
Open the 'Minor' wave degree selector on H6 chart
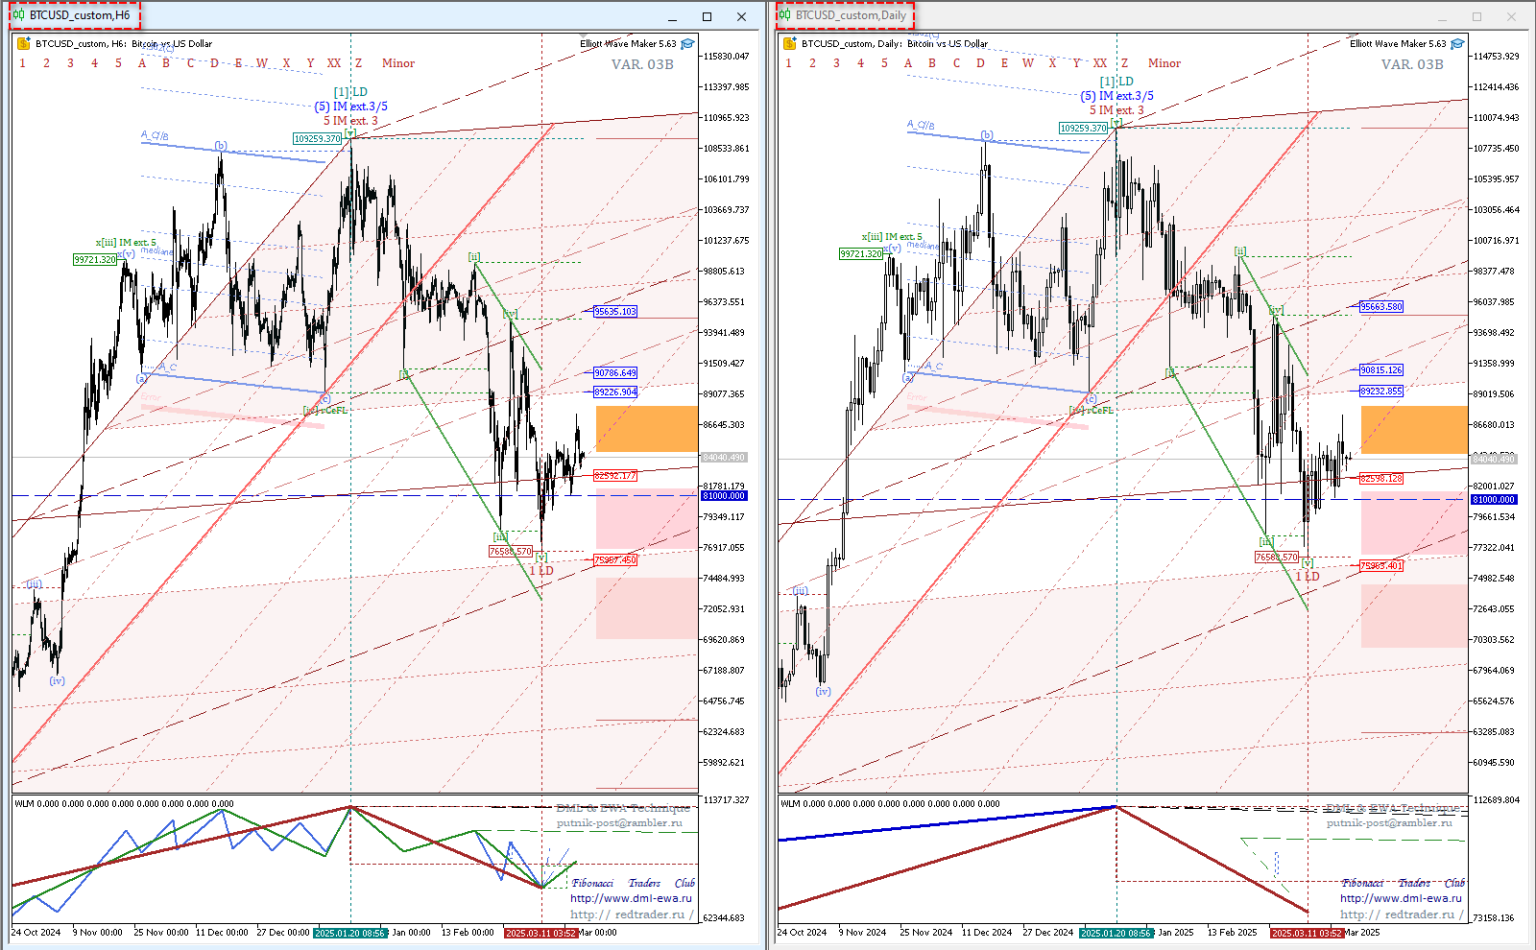point(398,63)
